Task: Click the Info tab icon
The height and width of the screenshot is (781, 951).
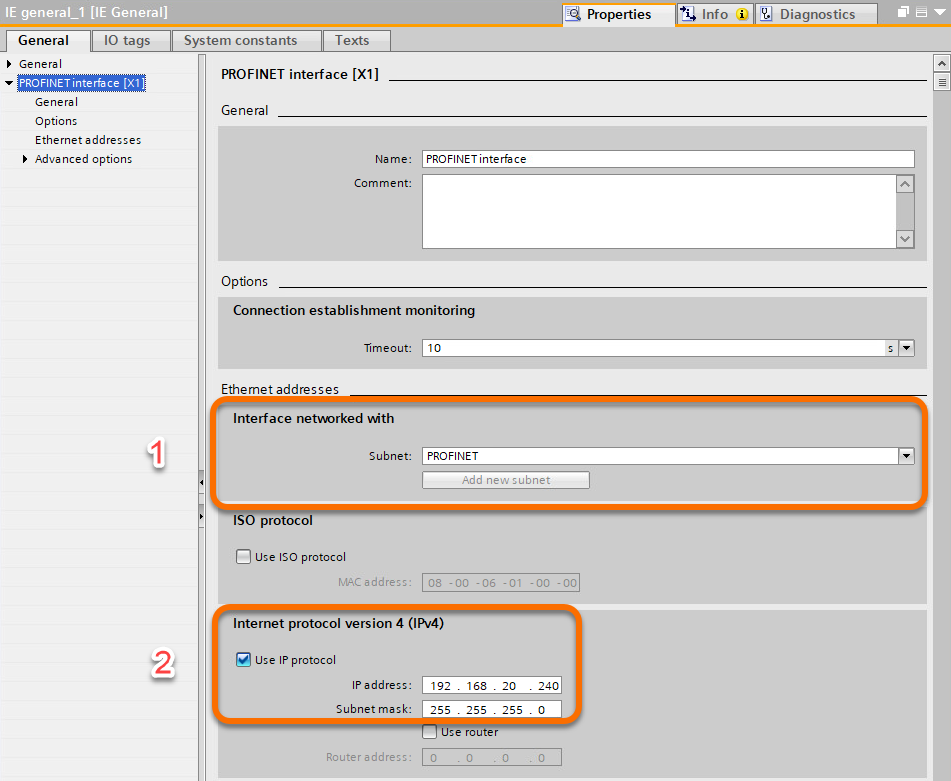Action: pyautogui.click(x=688, y=13)
